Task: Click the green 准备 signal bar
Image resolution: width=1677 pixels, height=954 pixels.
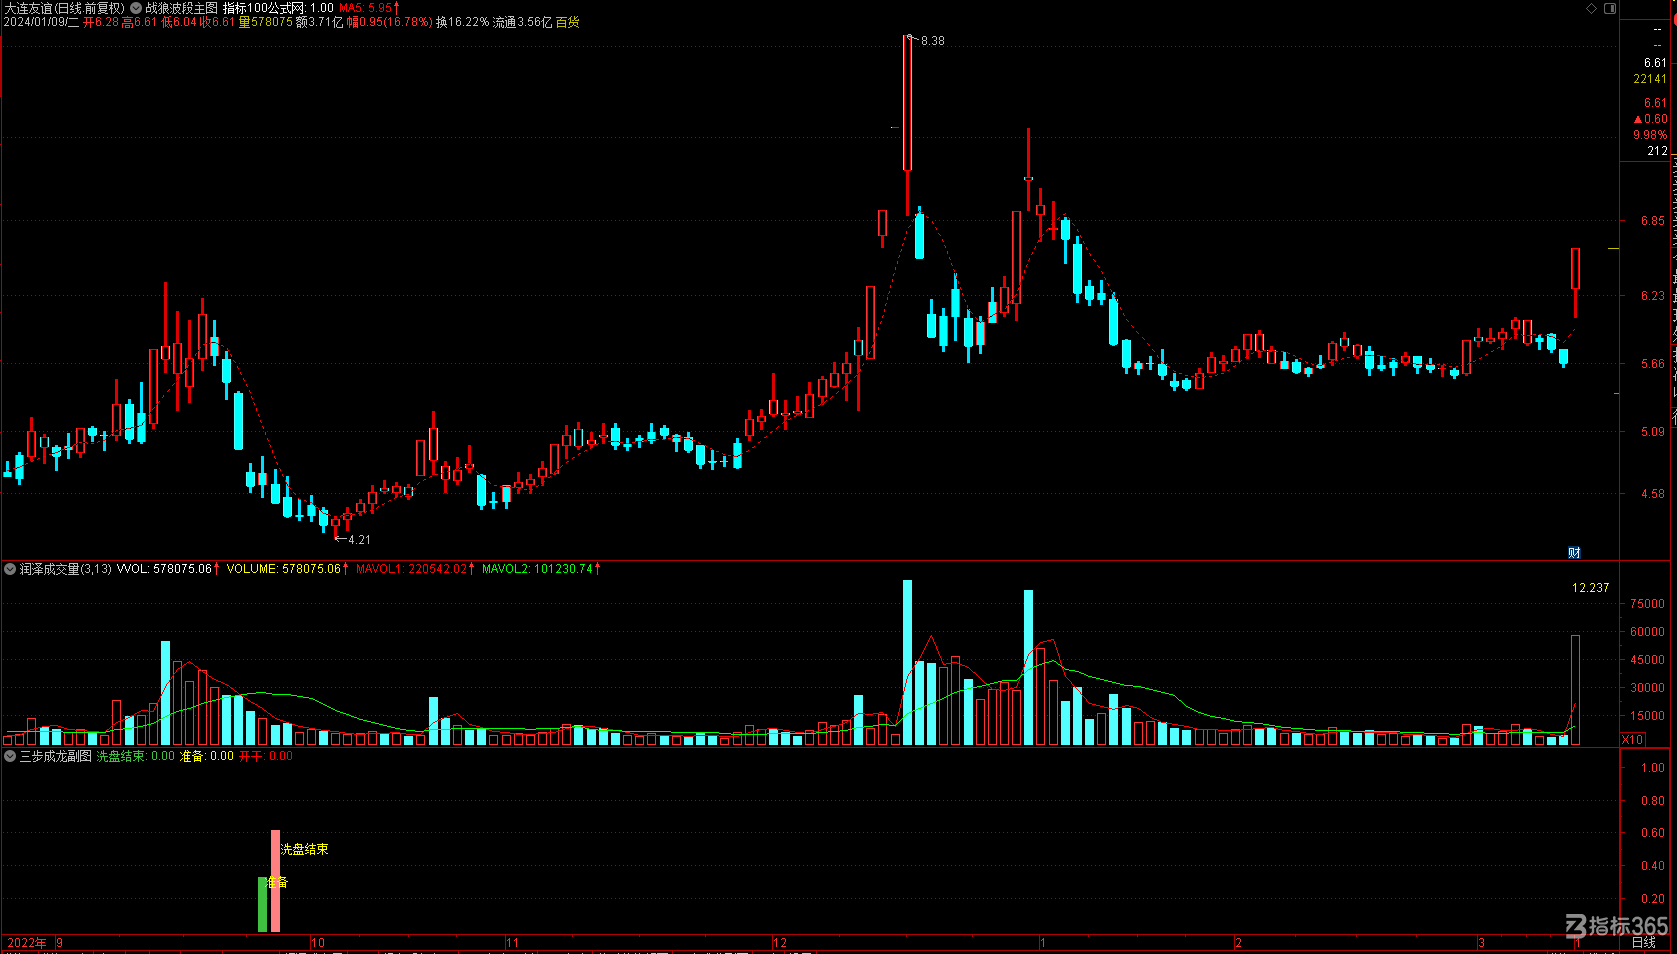Action: pyautogui.click(x=263, y=904)
